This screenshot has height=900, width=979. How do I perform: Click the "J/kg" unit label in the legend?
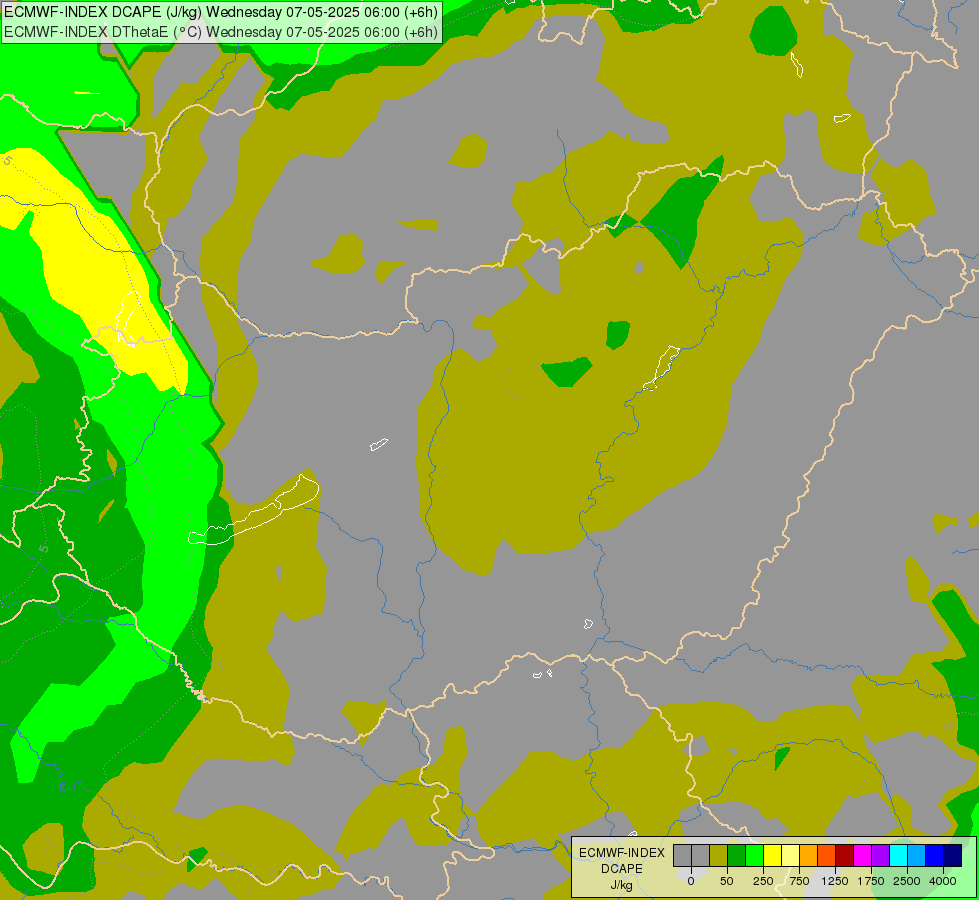coord(621,886)
